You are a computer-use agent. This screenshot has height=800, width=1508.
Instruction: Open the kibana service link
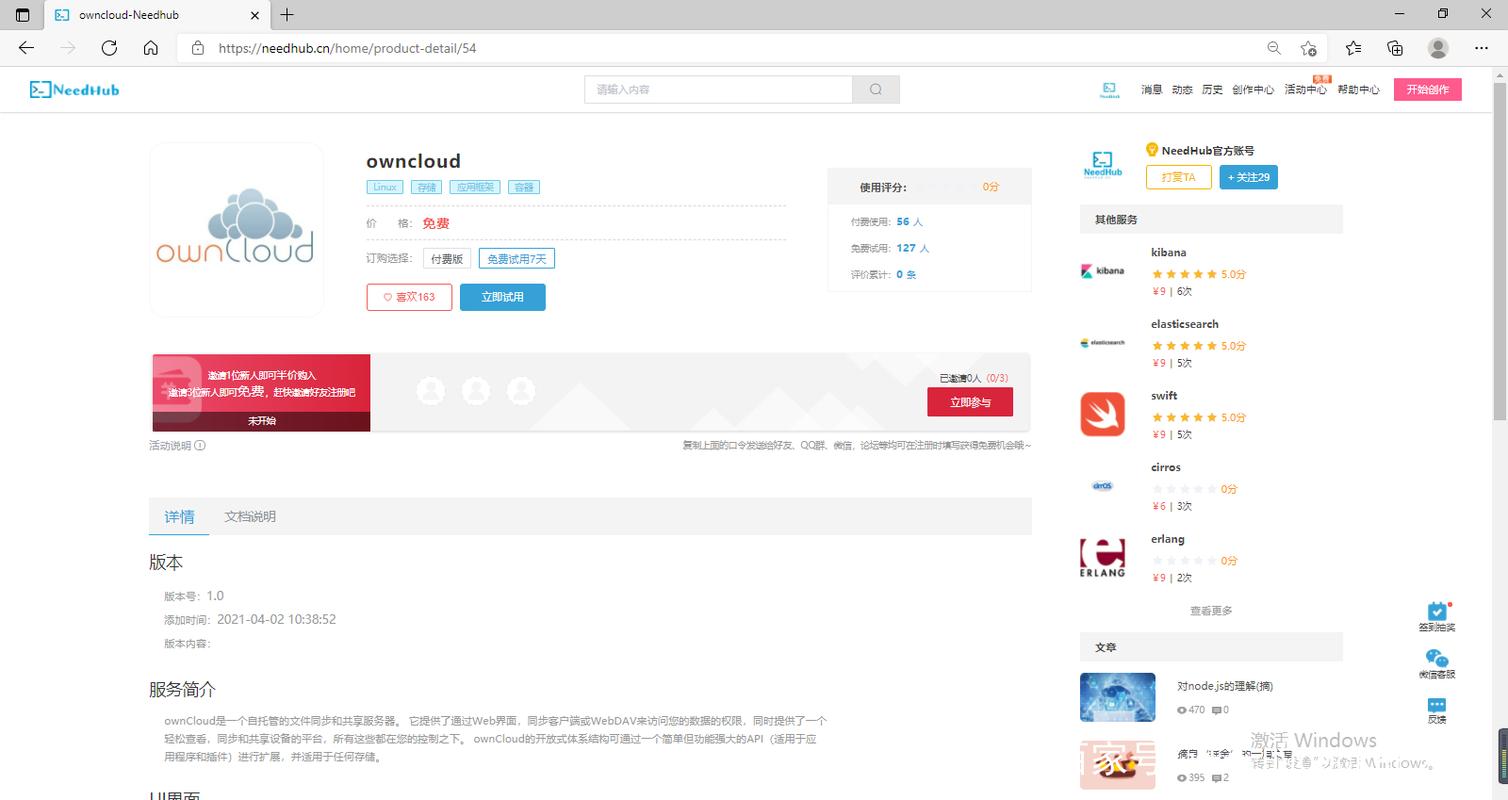[1169, 253]
